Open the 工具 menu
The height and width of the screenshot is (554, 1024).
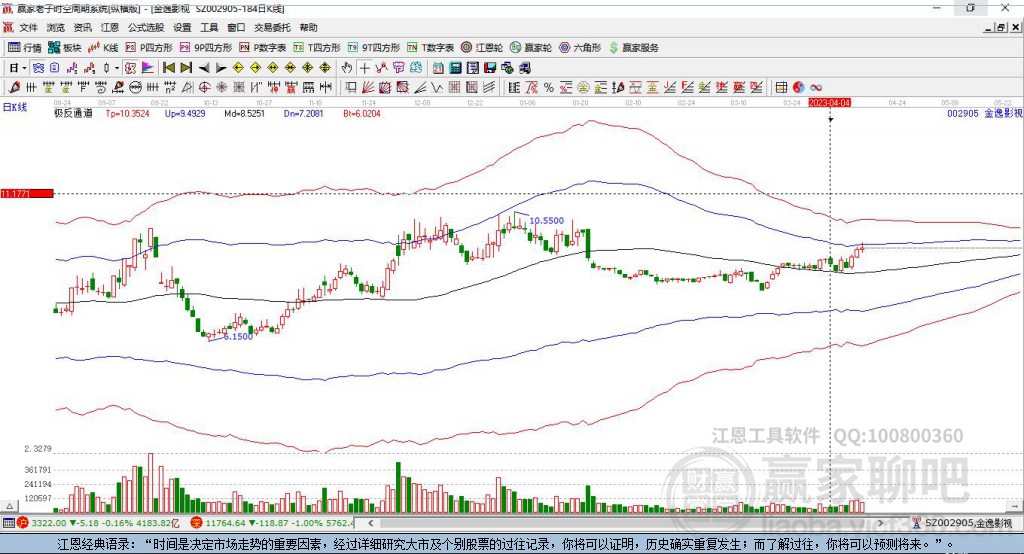(209, 27)
